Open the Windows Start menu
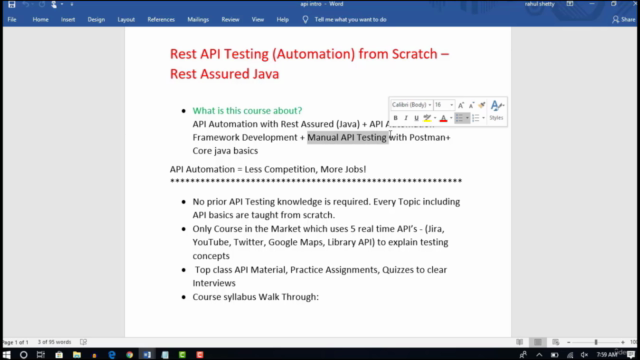 click(x=7, y=355)
